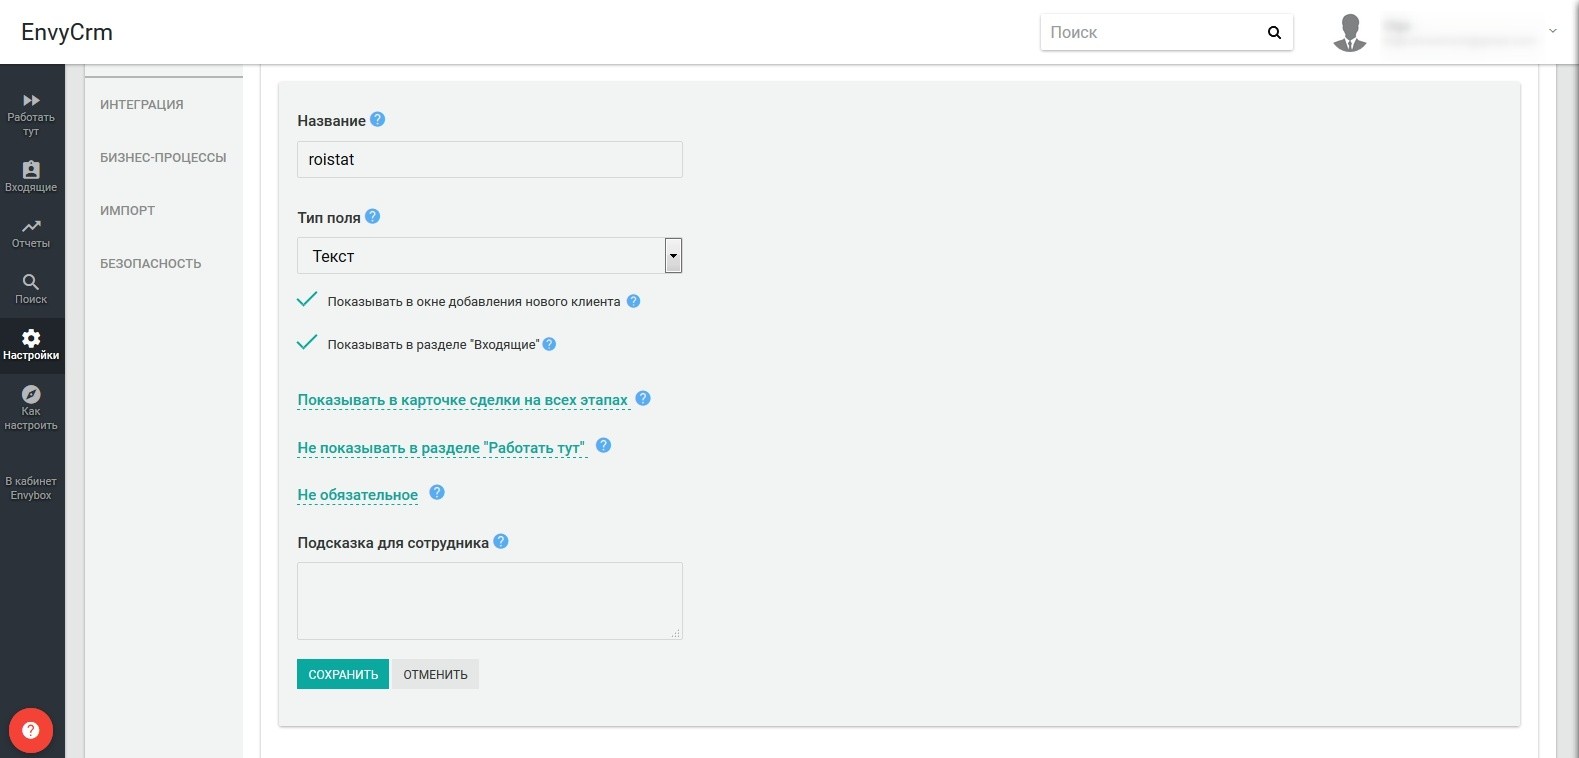Select 'ИНТЕГРАЦИЯ' in settings menu
The width and height of the screenshot is (1579, 758).
(x=142, y=105)
